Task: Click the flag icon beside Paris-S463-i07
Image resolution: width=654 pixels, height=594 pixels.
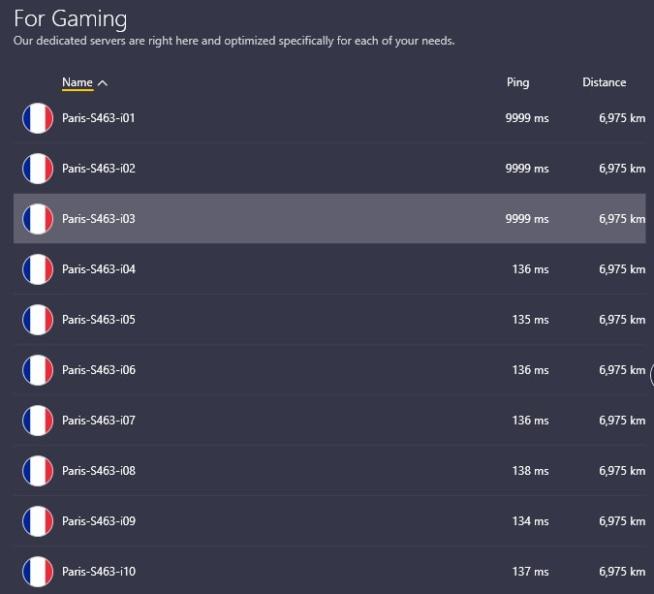Action: point(38,420)
